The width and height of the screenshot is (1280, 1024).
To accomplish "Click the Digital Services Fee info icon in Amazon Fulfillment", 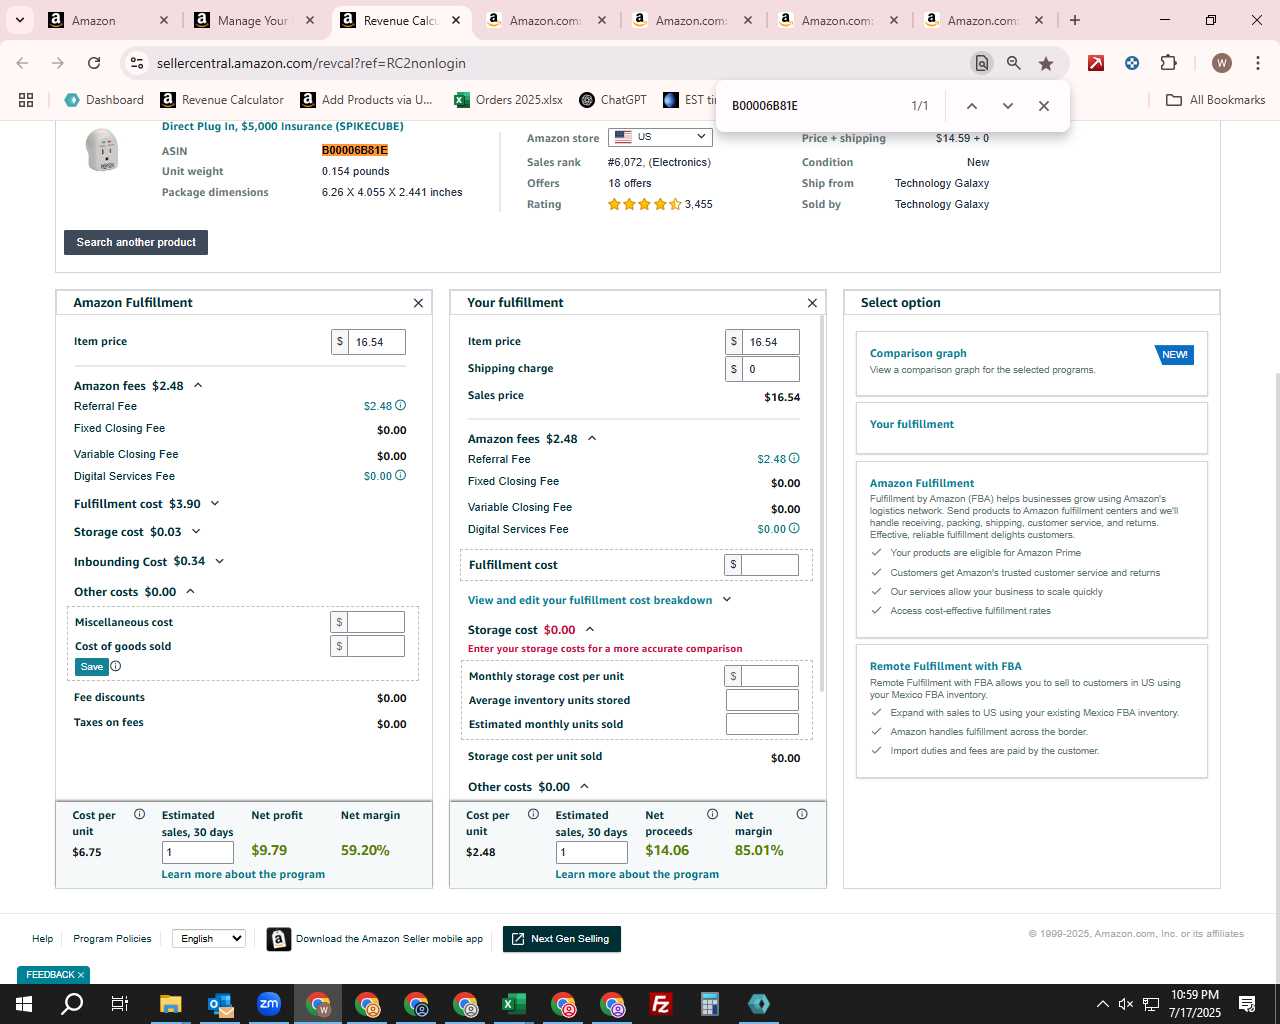I will [400, 475].
